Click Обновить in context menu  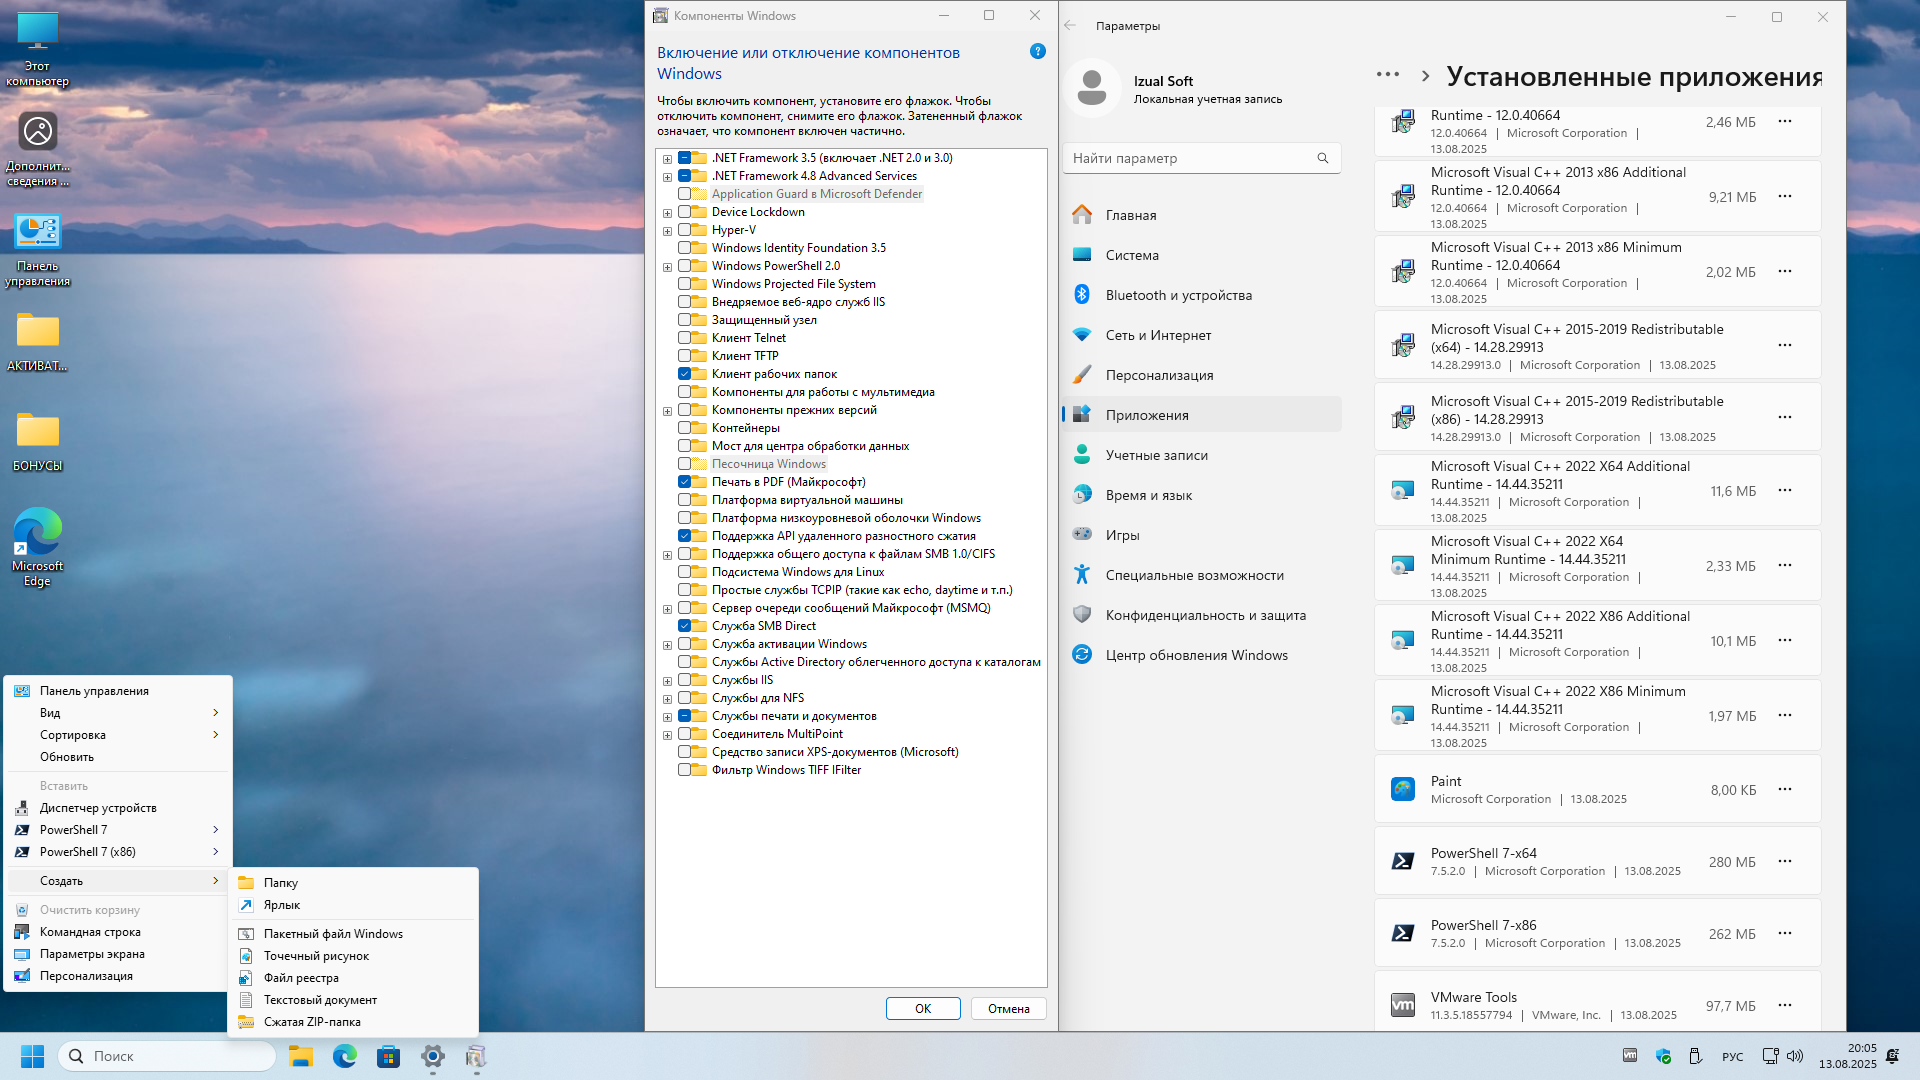pyautogui.click(x=118, y=757)
